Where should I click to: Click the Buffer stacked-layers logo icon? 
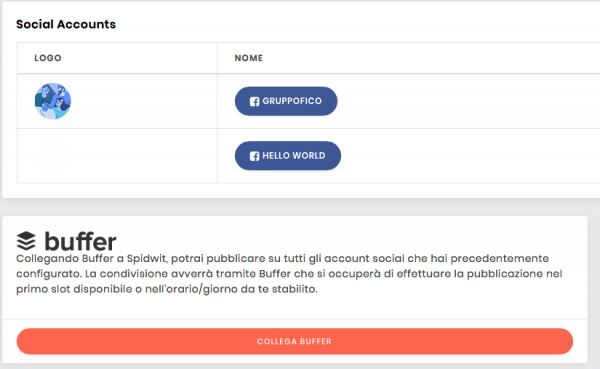[26, 241]
